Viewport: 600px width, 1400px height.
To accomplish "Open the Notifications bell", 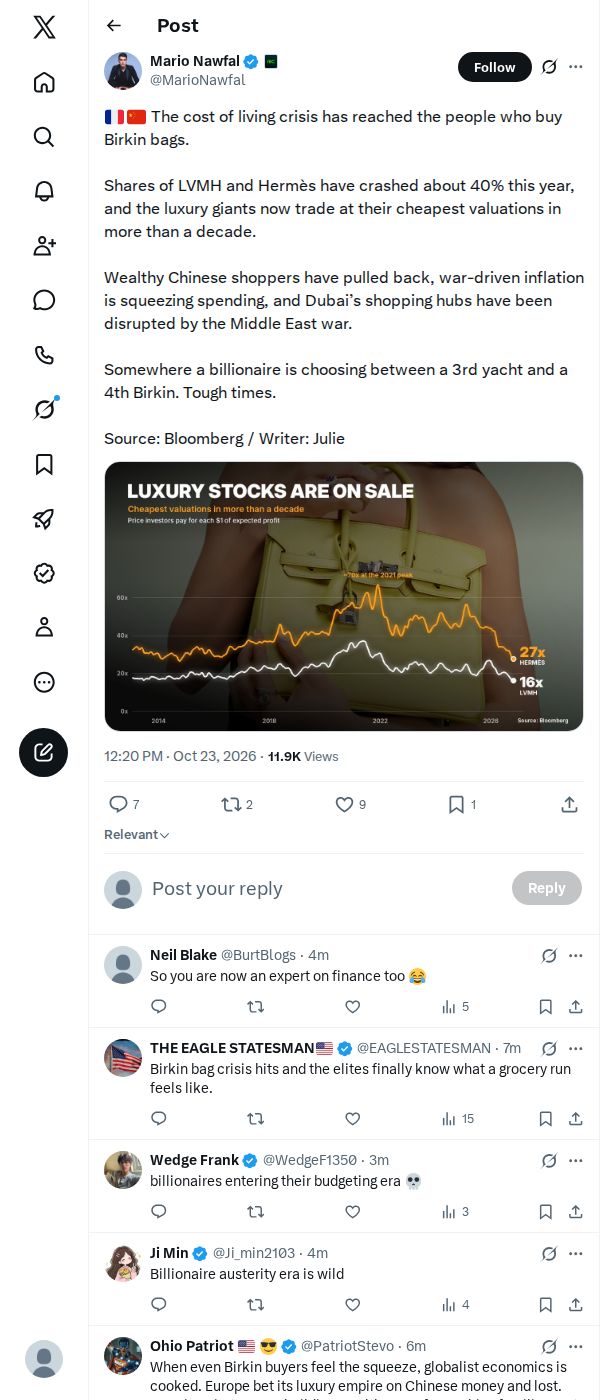I will [x=44, y=191].
